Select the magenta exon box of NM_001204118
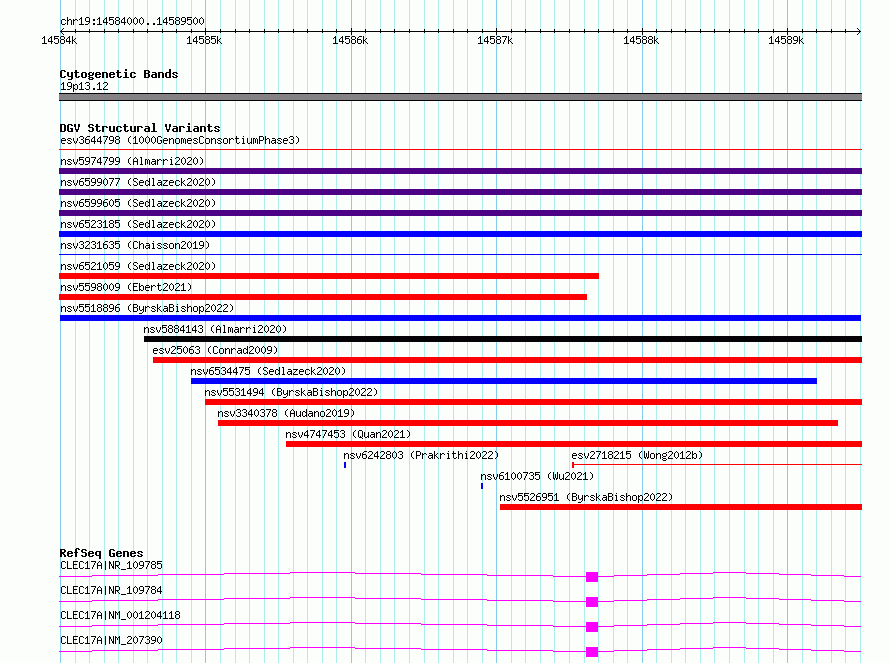890x663 pixels. pos(592,627)
